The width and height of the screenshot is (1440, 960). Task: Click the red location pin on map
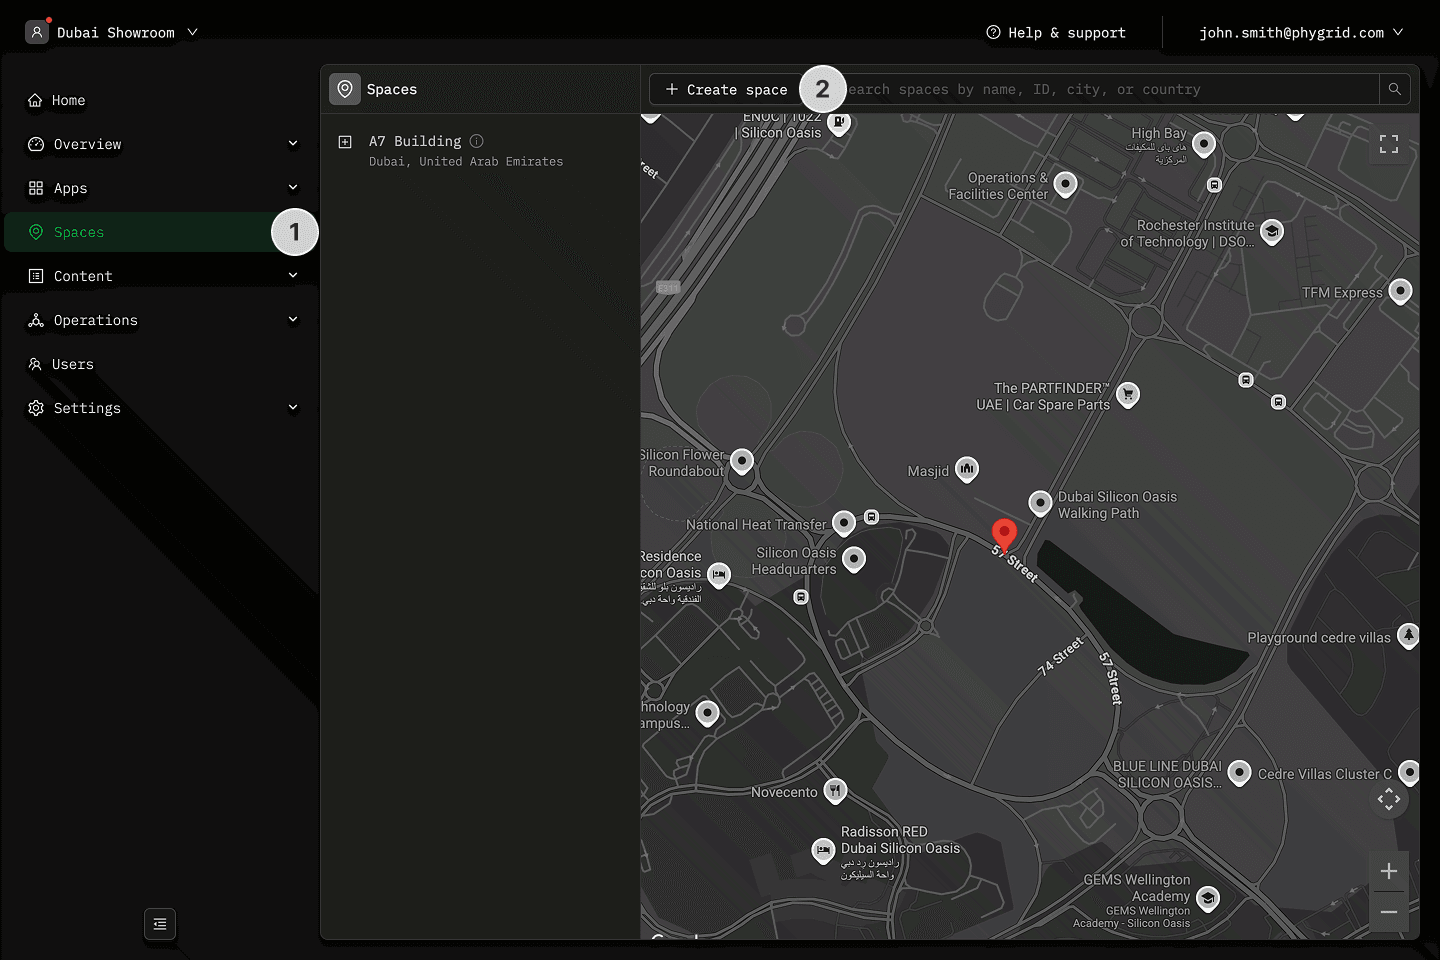(1004, 533)
